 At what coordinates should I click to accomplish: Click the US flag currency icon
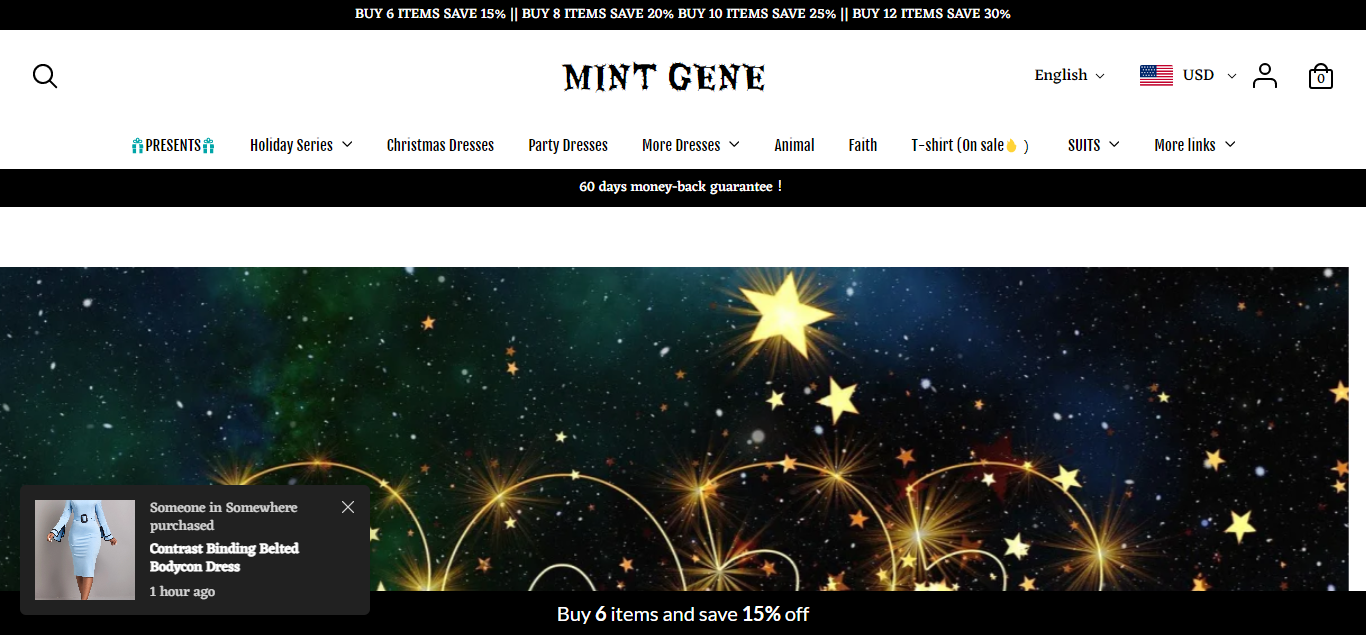click(x=1156, y=75)
